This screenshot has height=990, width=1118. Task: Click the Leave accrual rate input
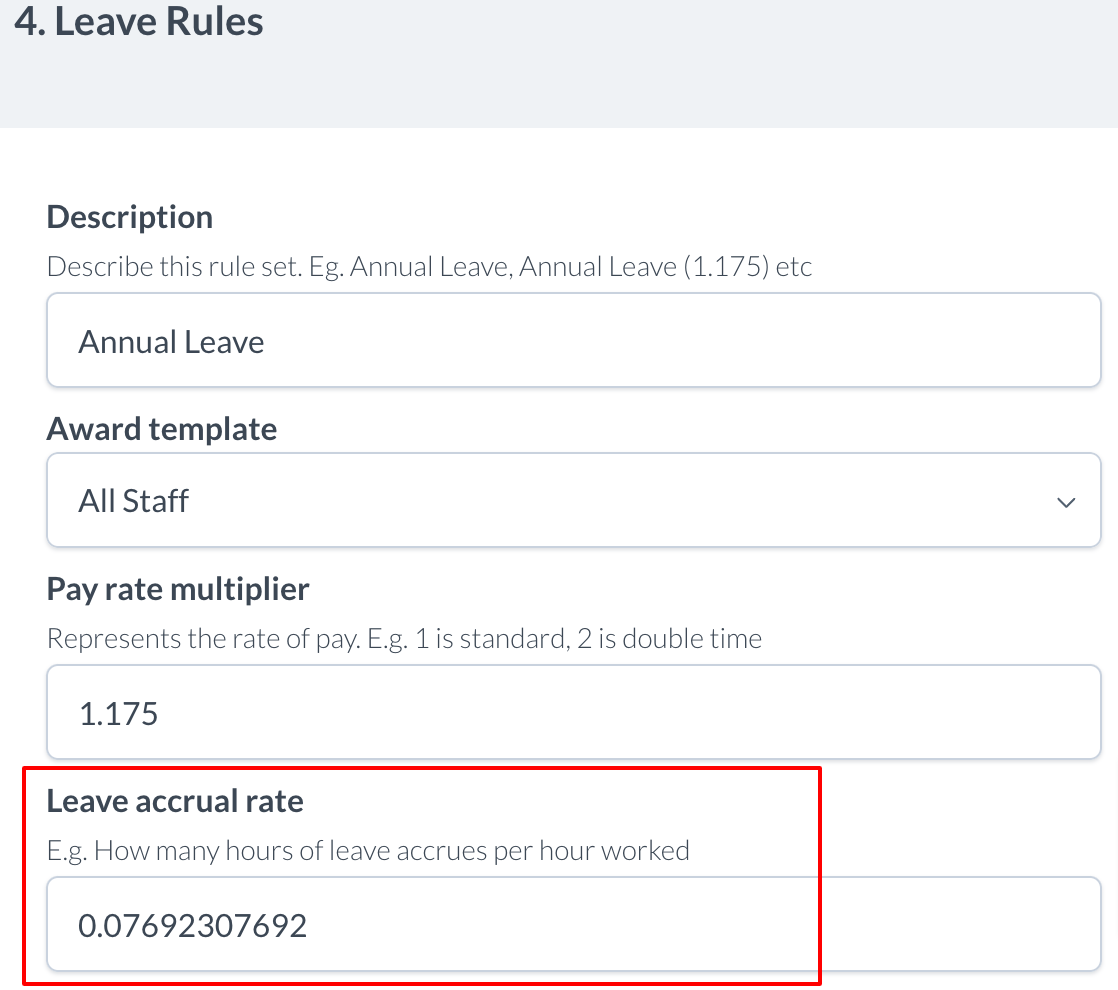(573, 925)
